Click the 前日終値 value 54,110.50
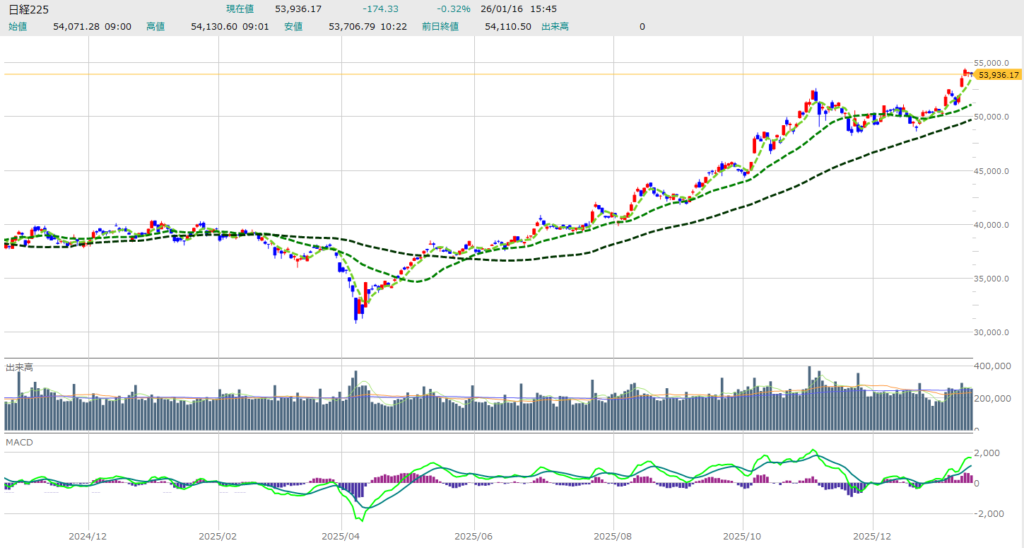 coord(506,26)
